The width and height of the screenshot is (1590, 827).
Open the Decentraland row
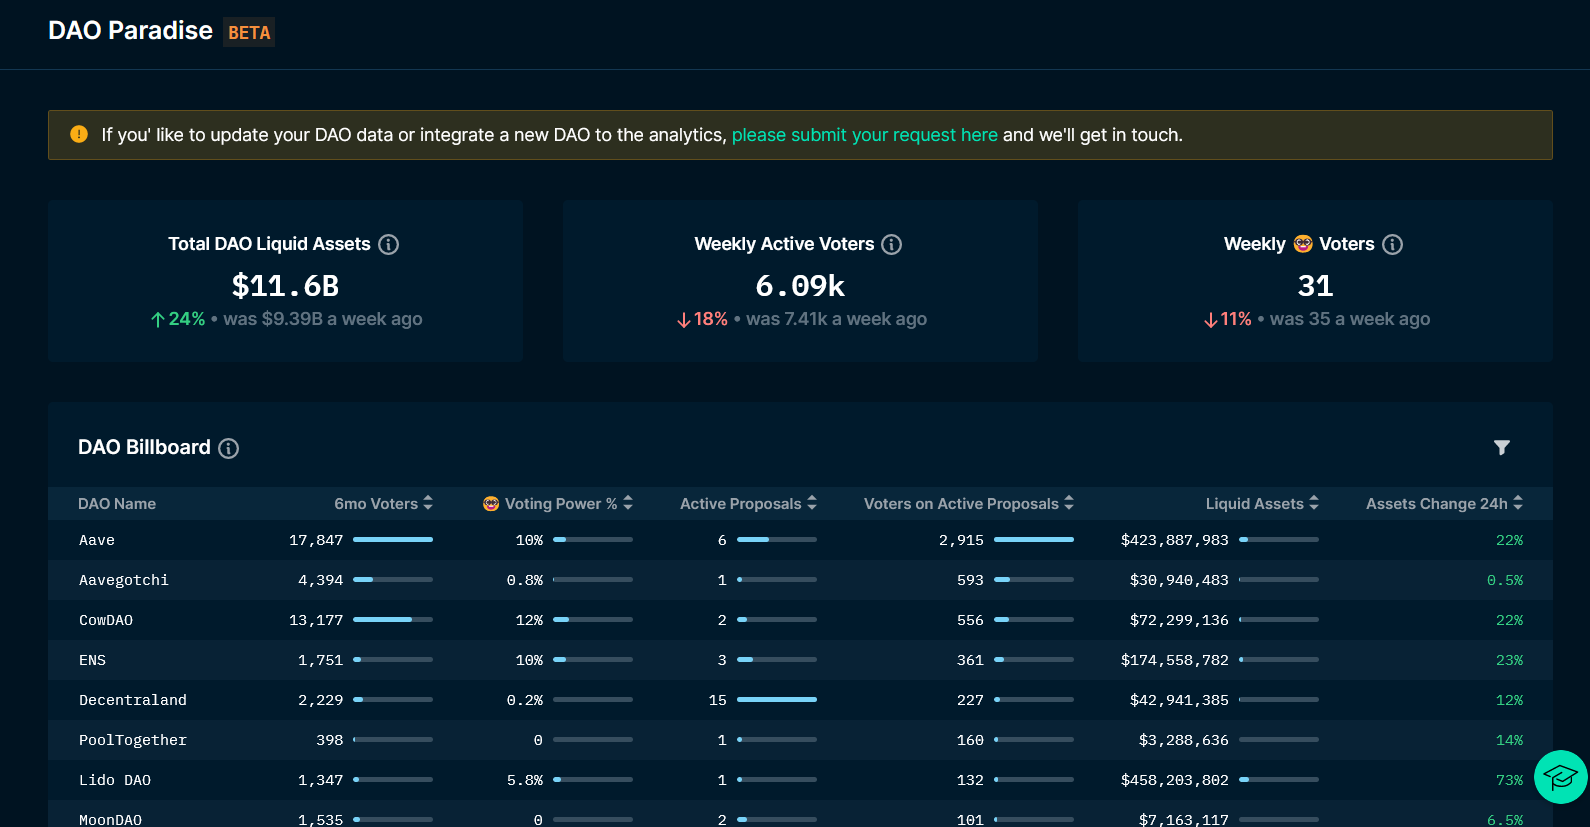point(800,700)
